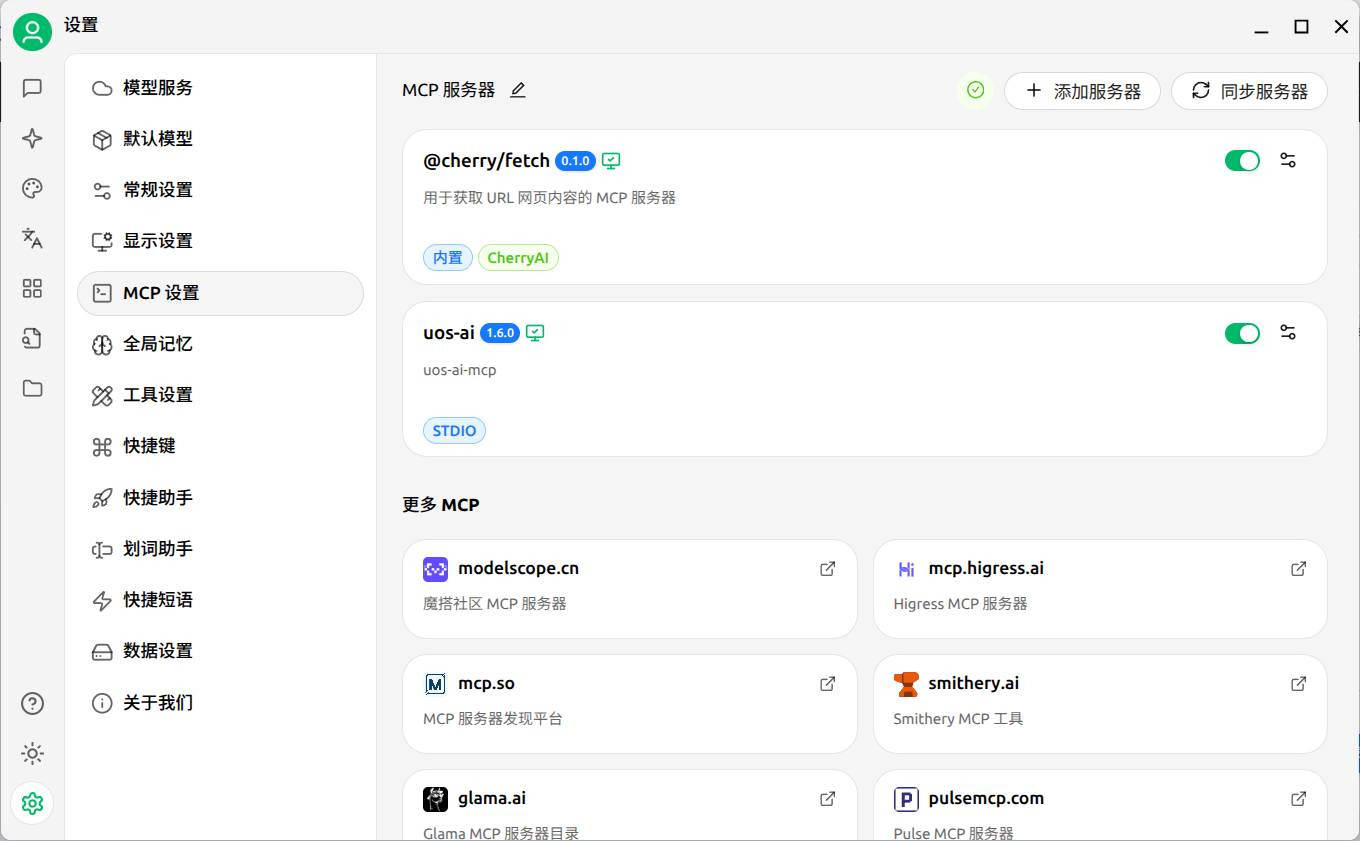Image resolution: width=1360 pixels, height=841 pixels.
Task: Open 快捷键 shortcuts settings
Action: (x=220, y=446)
